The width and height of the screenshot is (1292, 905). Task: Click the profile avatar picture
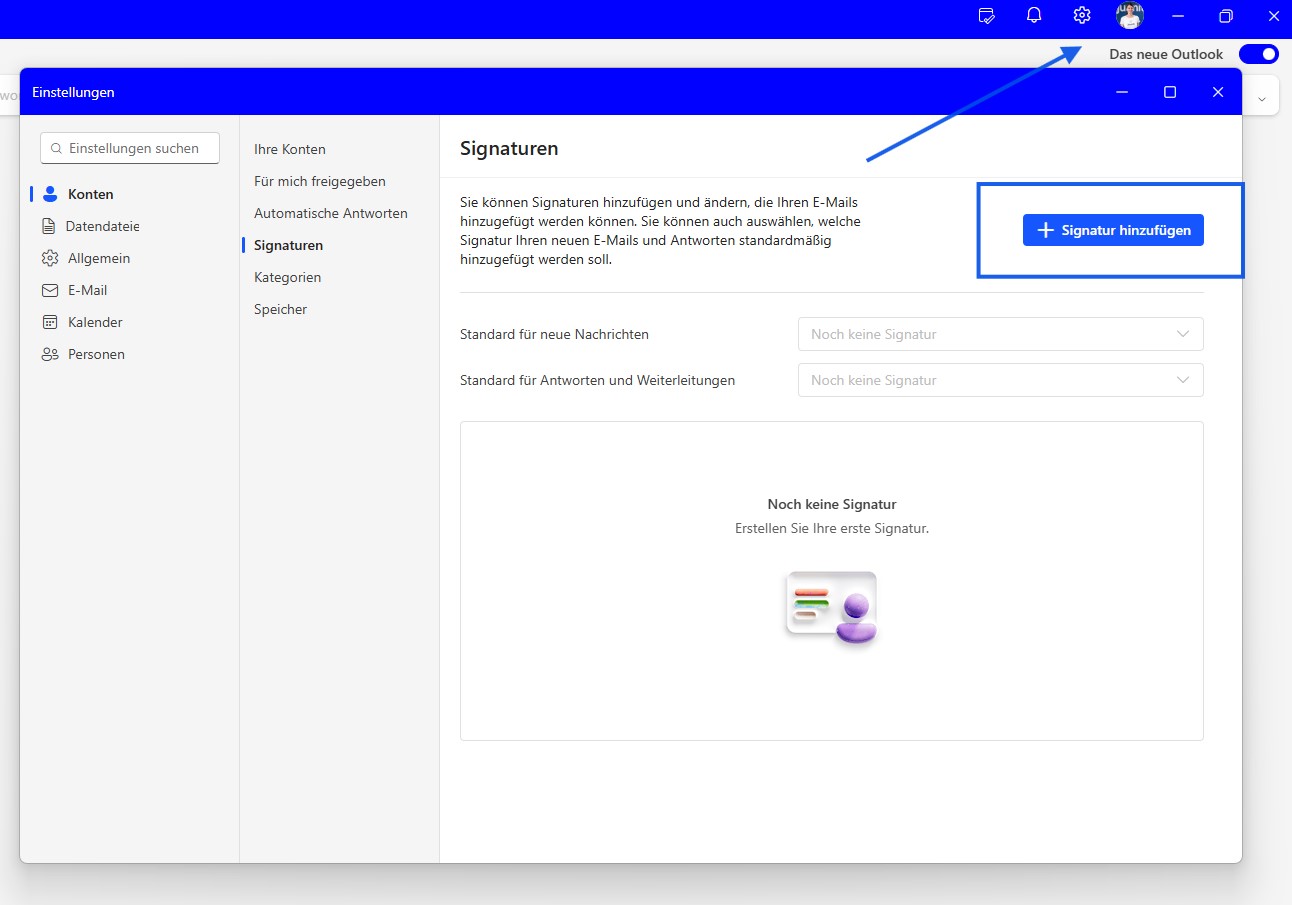(x=1130, y=16)
